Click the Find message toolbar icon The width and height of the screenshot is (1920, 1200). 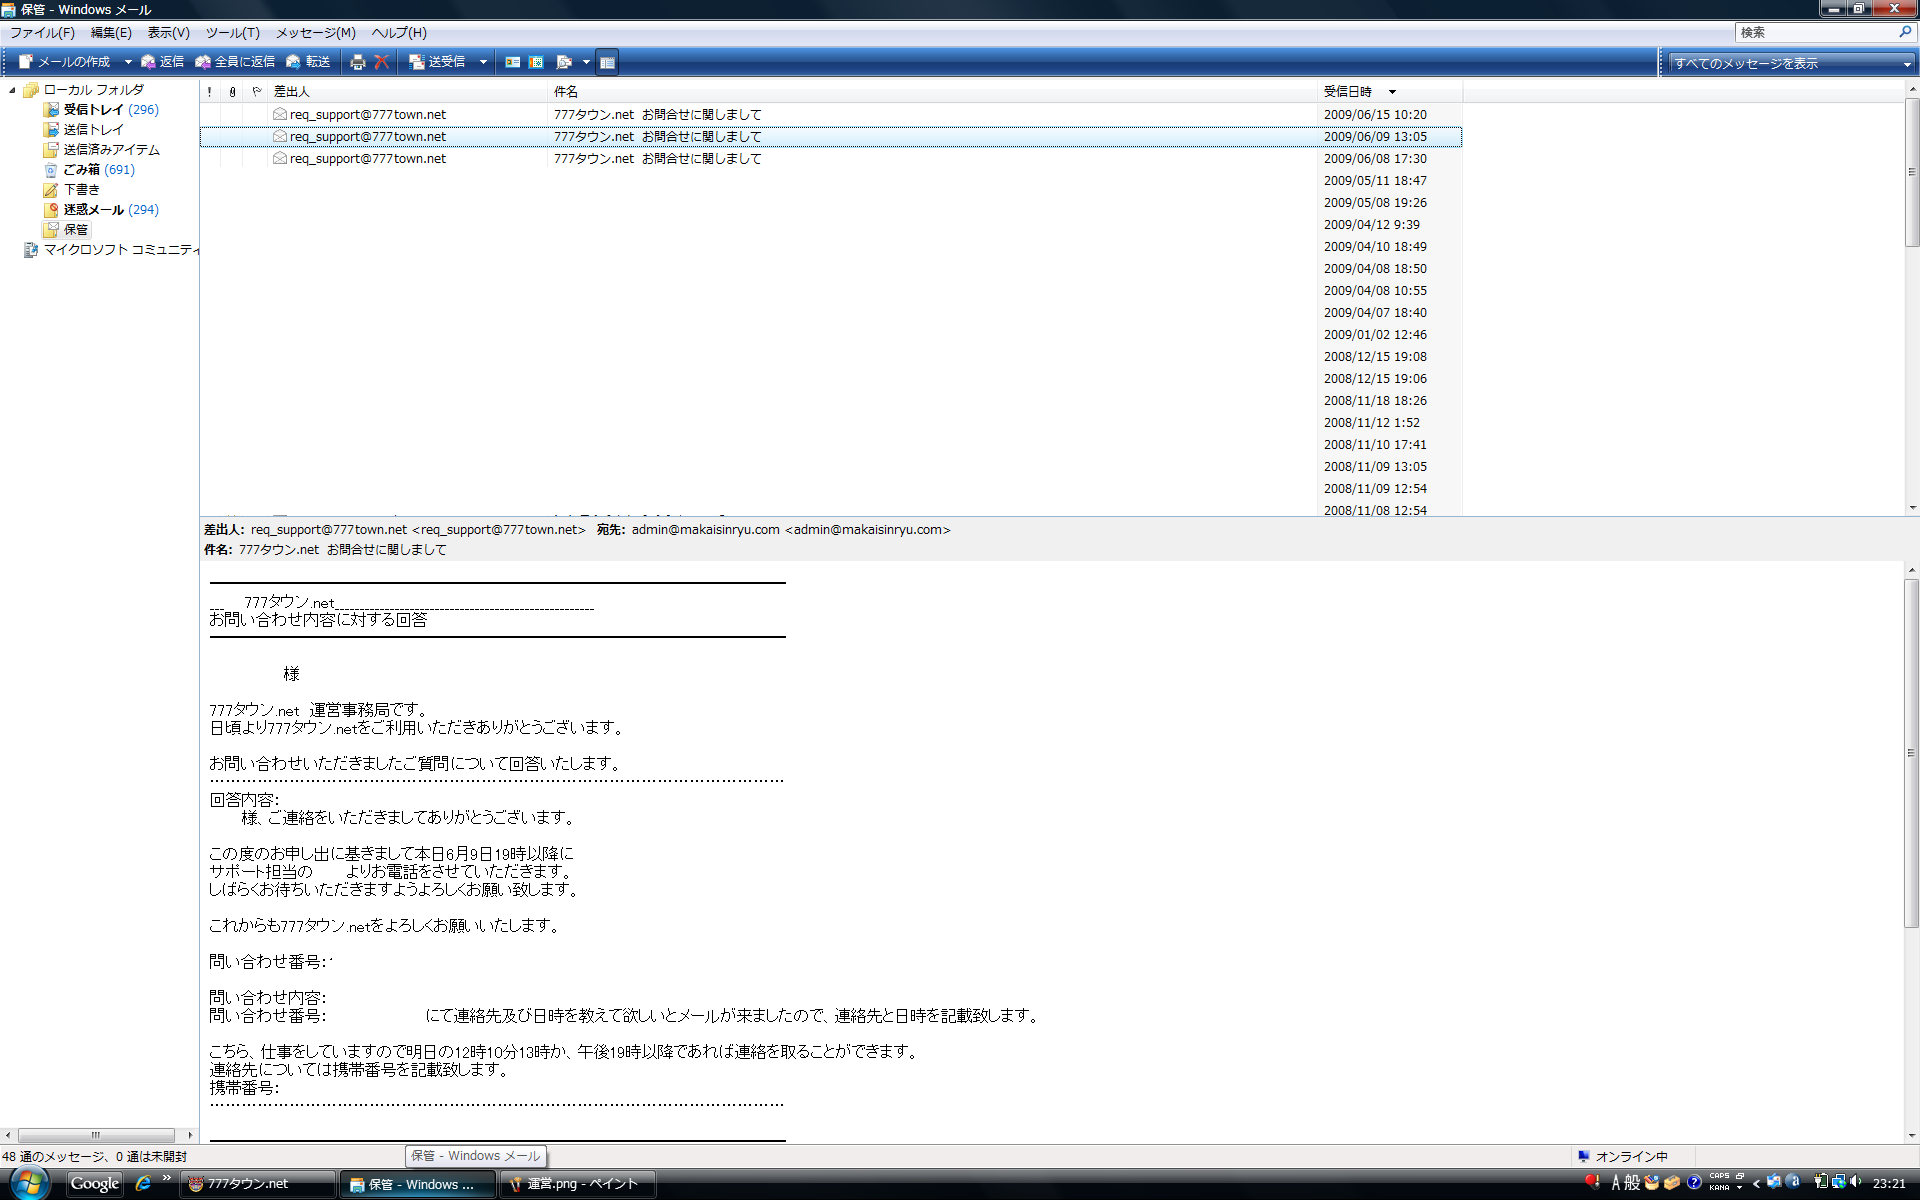pyautogui.click(x=564, y=62)
